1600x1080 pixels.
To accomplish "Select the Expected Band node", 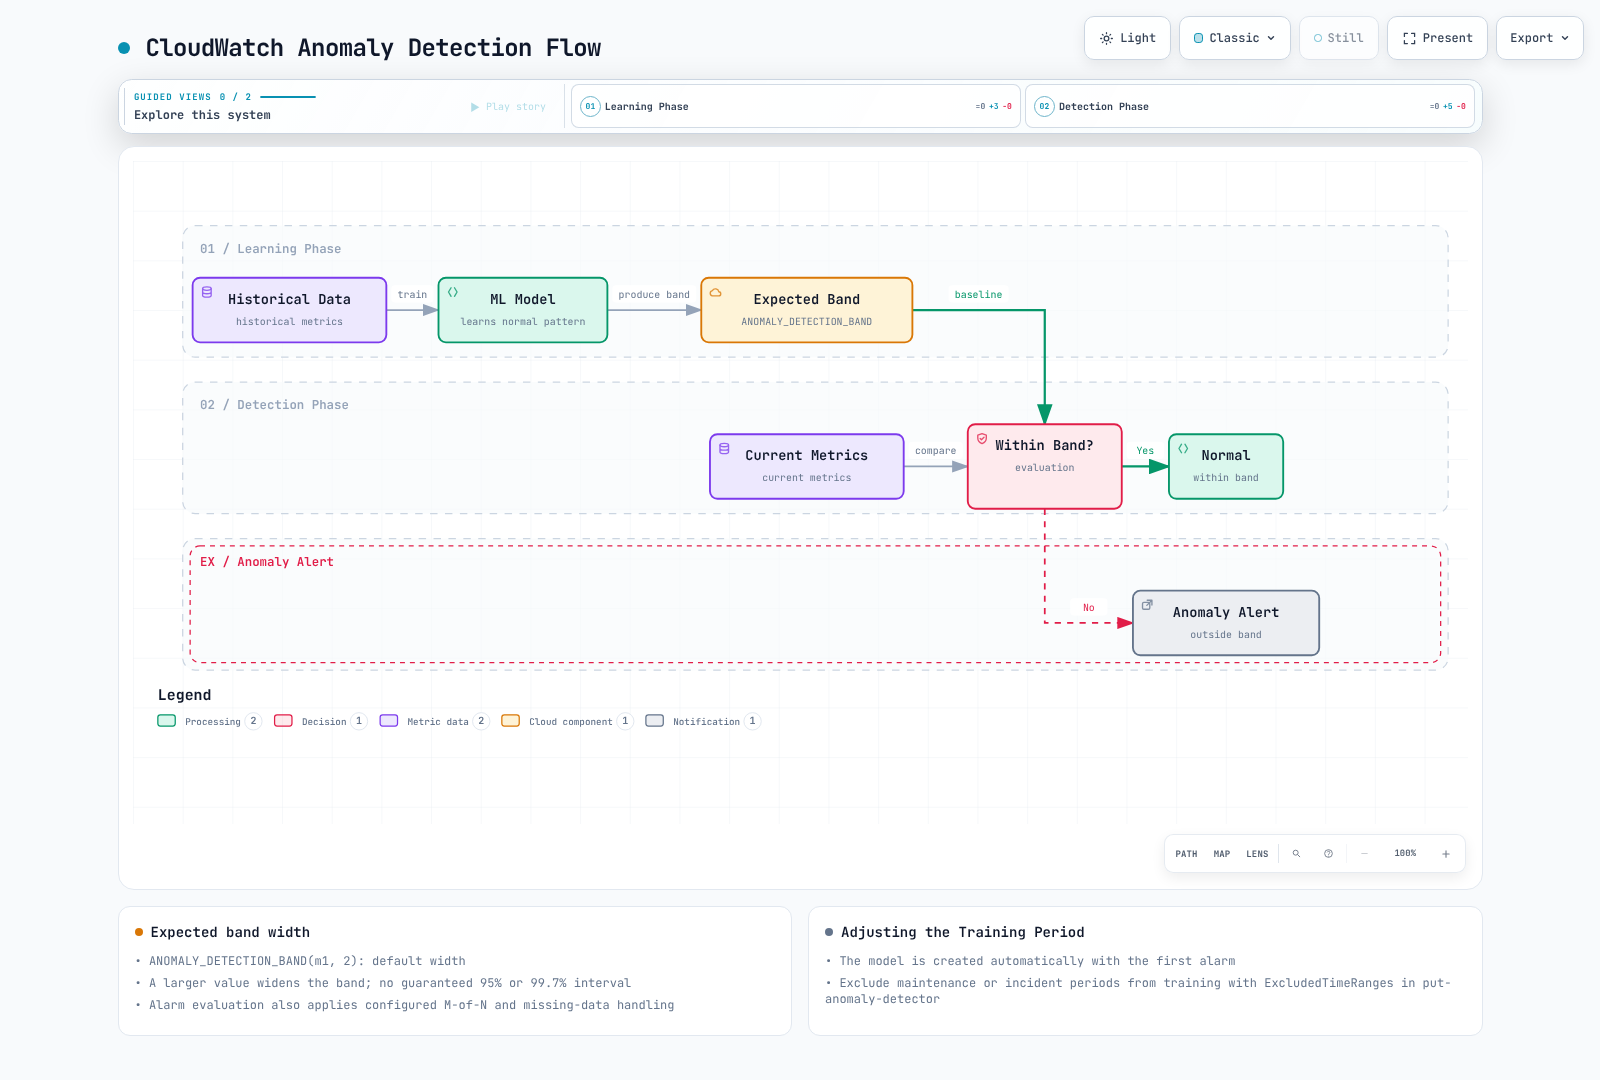I will pyautogui.click(x=807, y=310).
